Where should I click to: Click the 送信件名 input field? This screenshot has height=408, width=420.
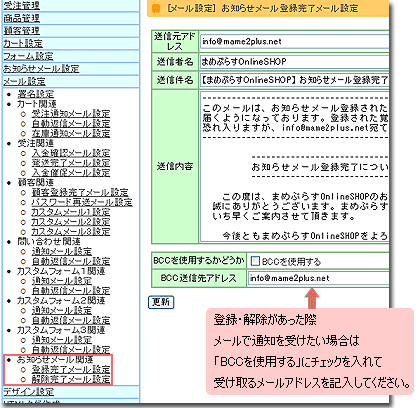coord(294,80)
